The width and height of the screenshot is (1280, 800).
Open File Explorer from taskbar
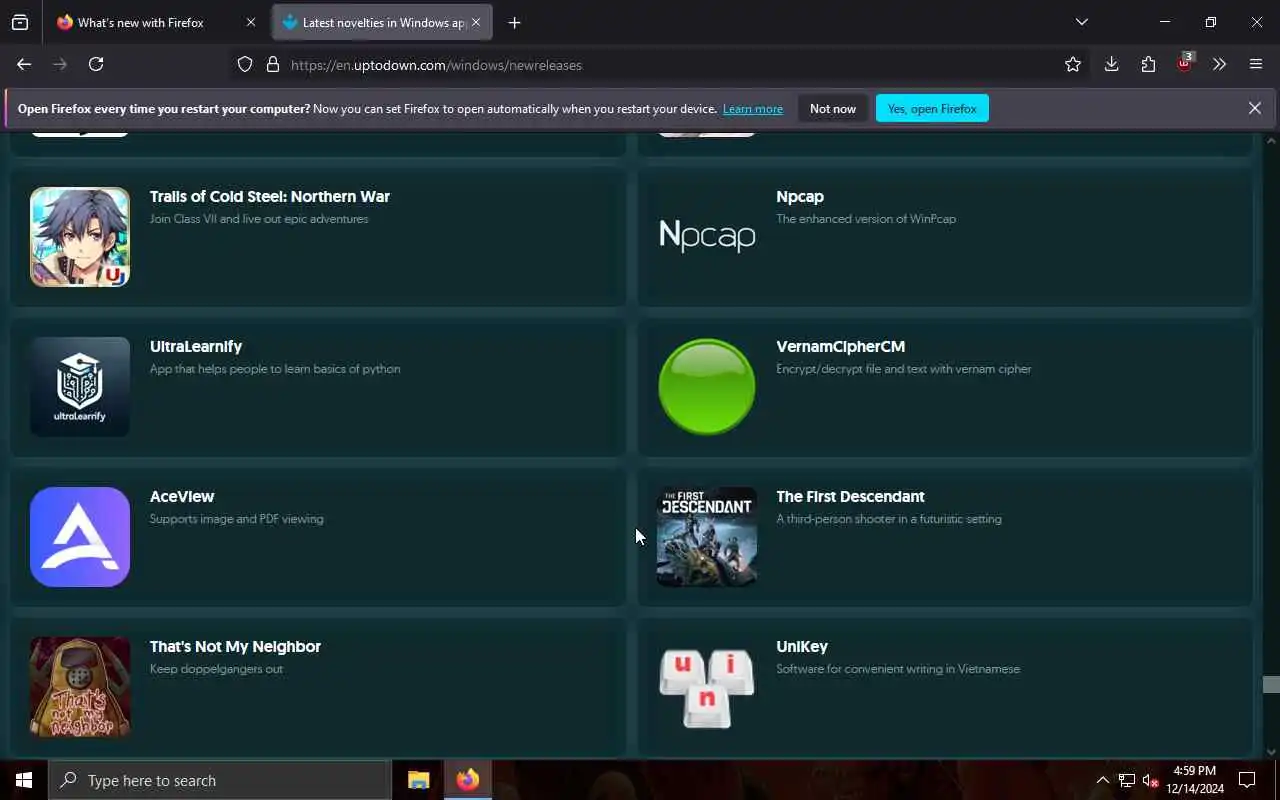click(x=418, y=780)
